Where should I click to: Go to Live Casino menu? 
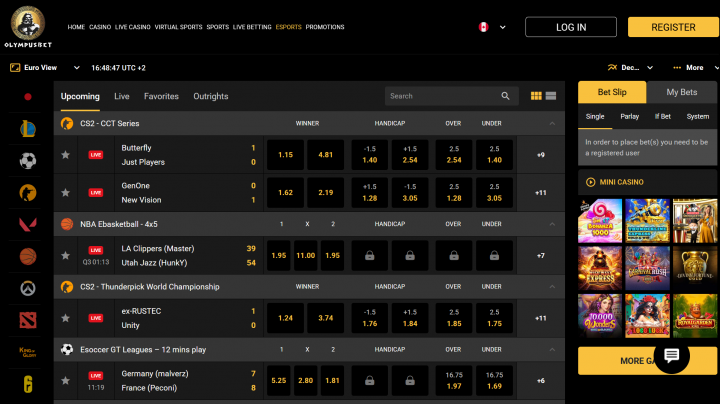click(133, 27)
